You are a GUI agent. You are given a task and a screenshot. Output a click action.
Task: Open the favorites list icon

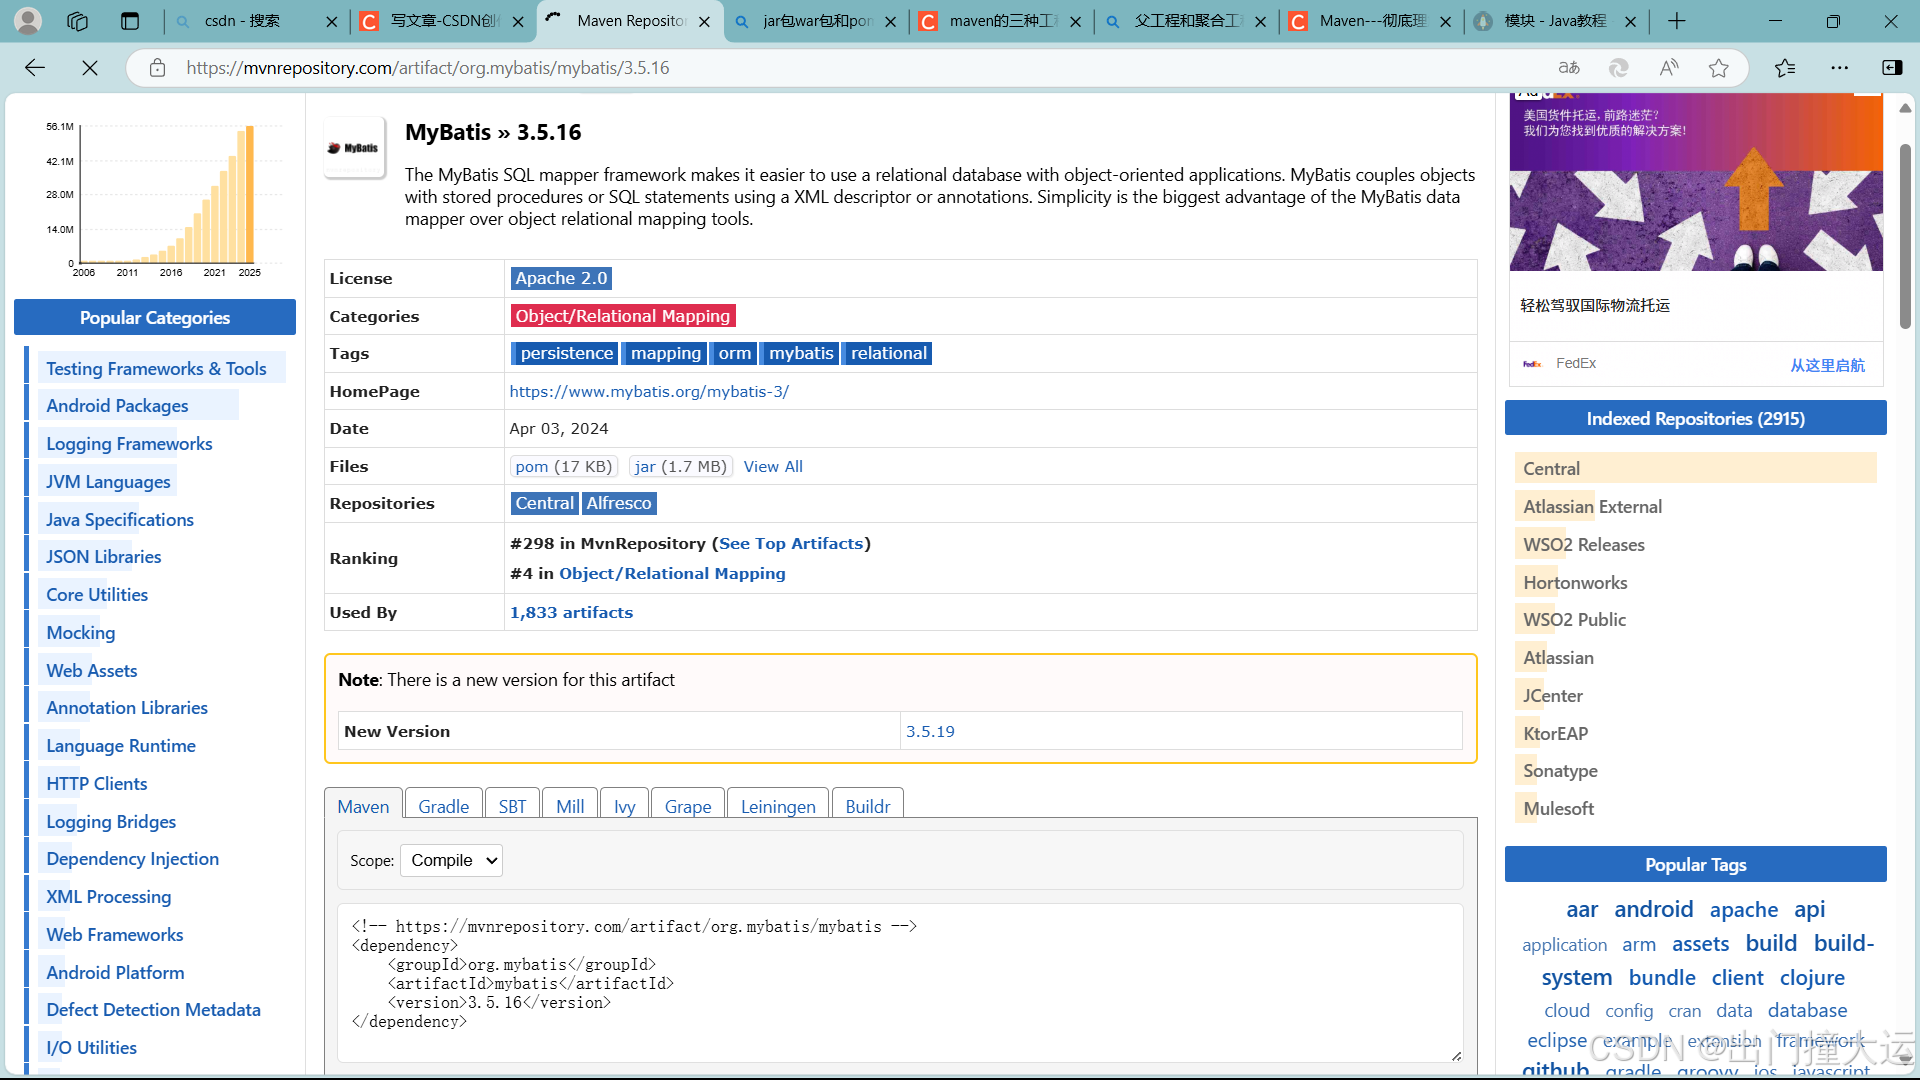[x=1785, y=67]
